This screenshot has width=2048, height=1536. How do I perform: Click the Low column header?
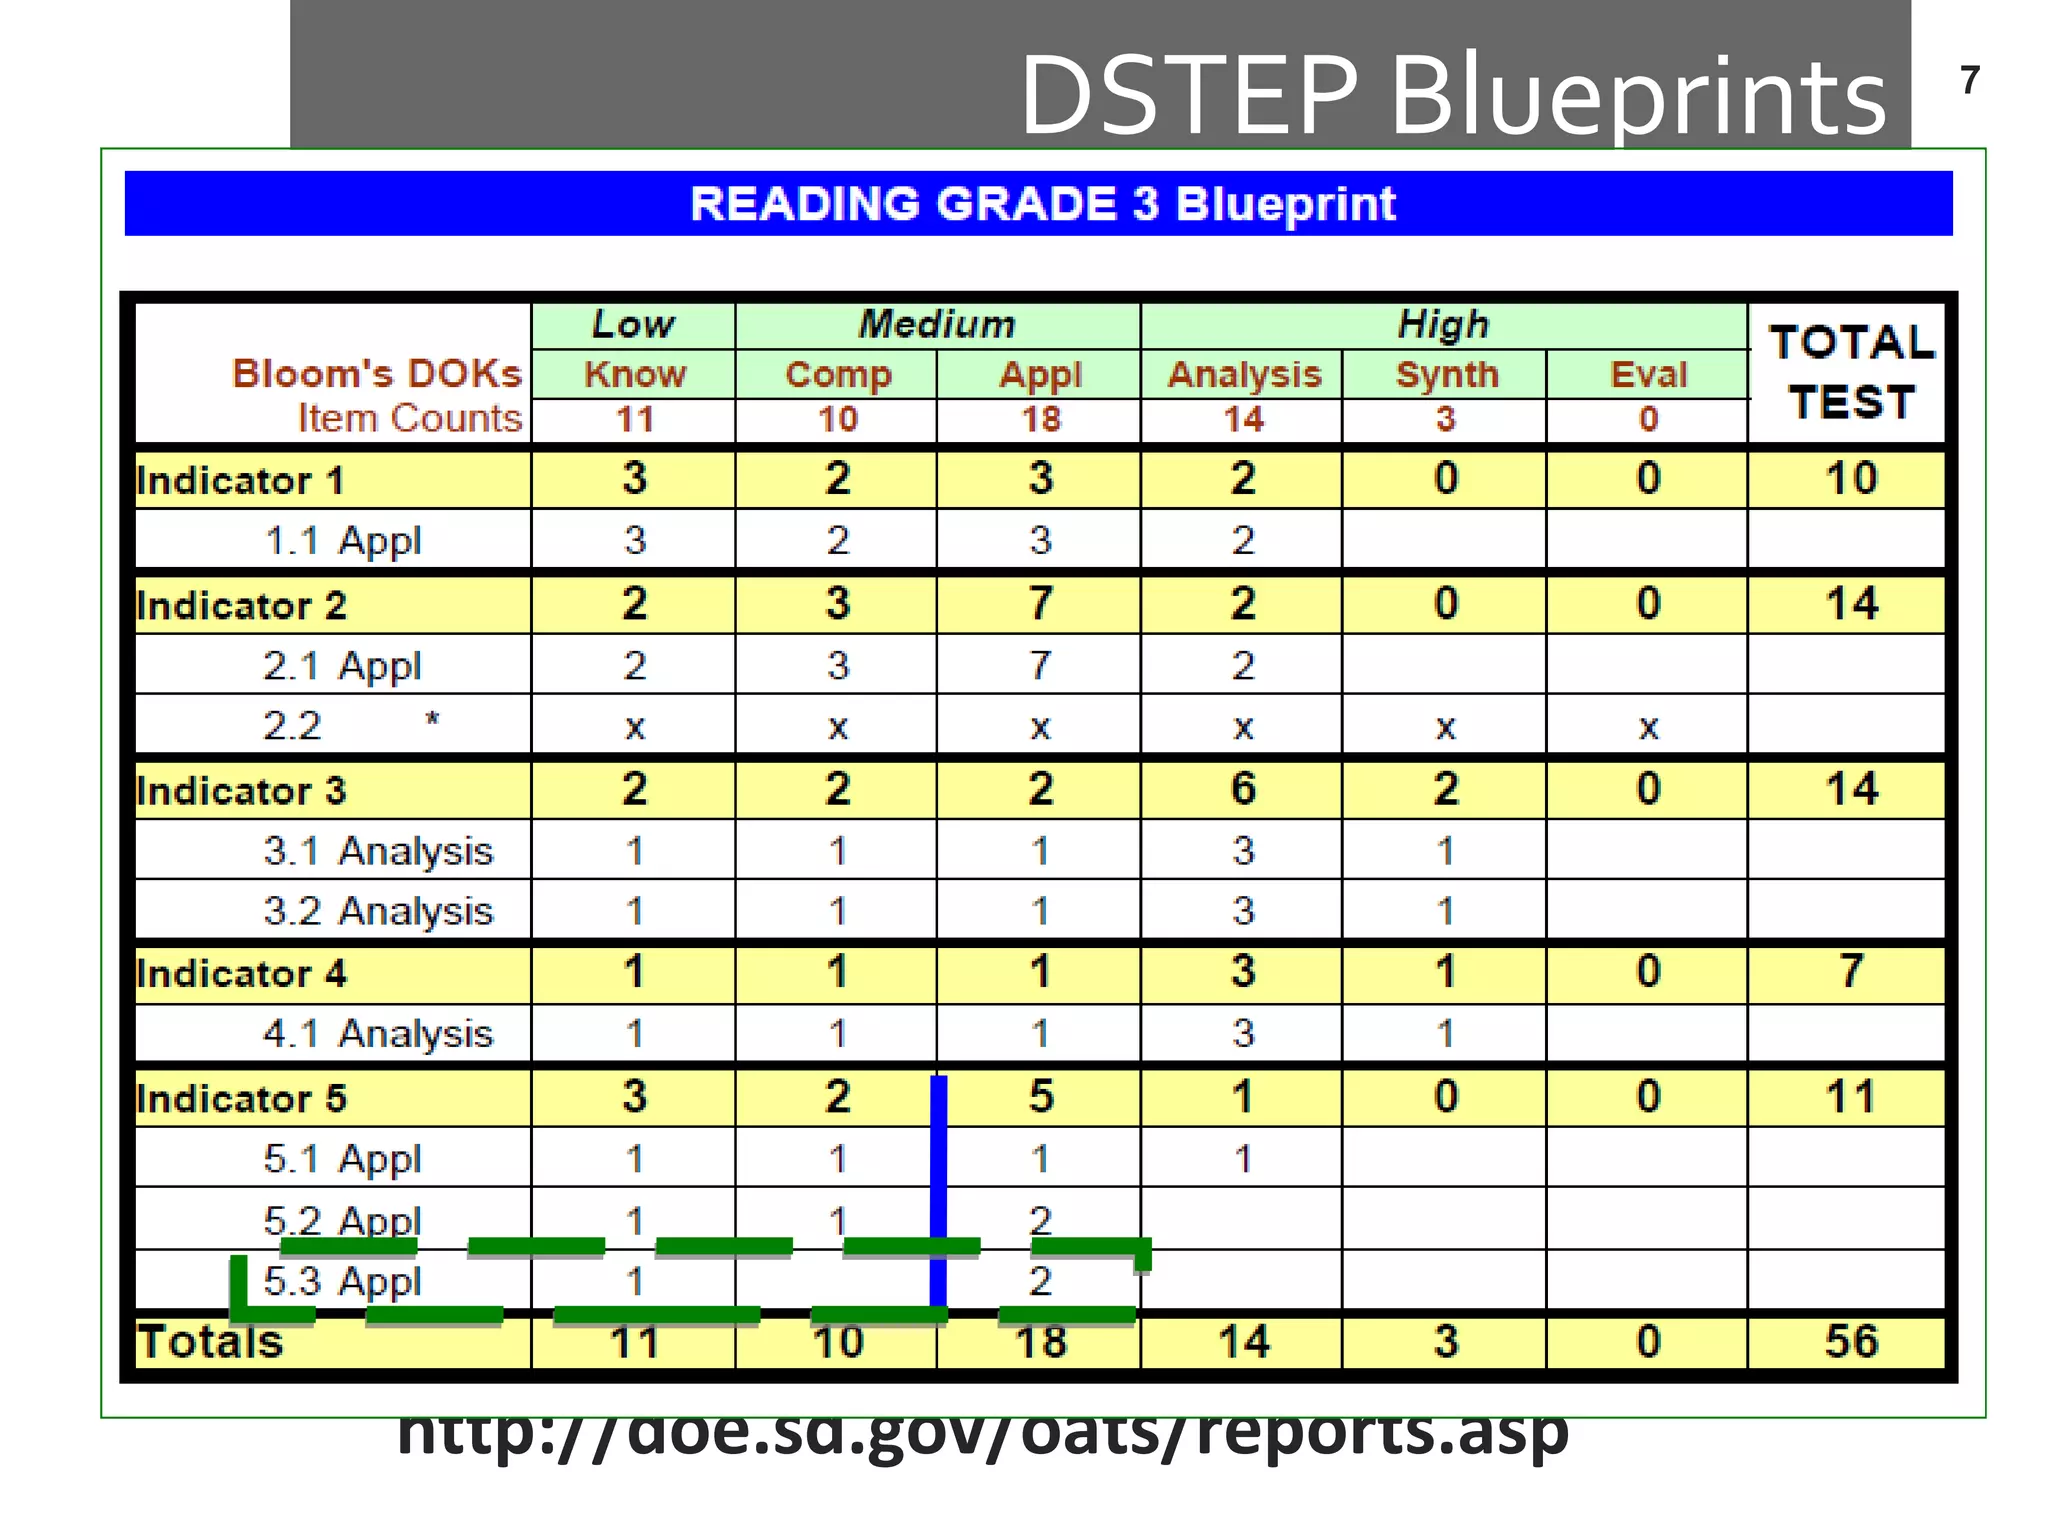(633, 324)
